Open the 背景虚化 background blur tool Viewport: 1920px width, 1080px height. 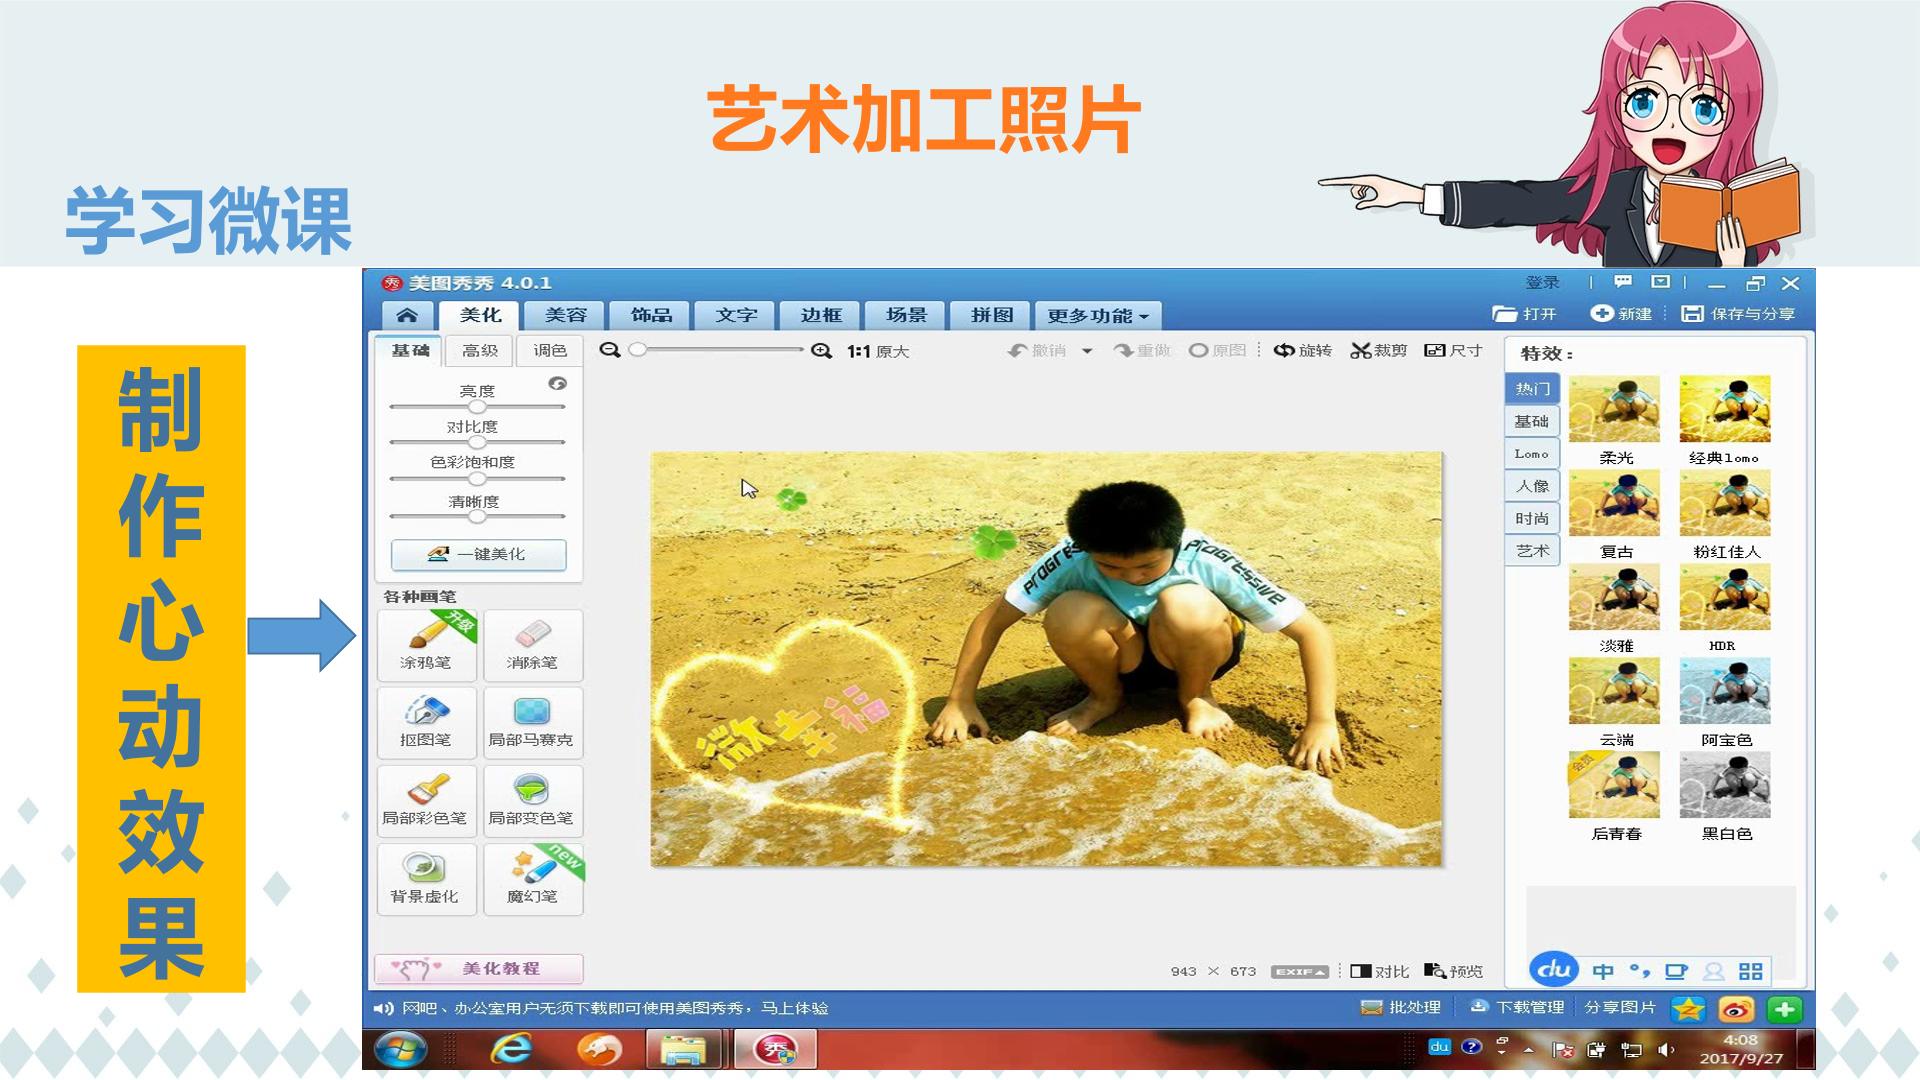(x=427, y=879)
